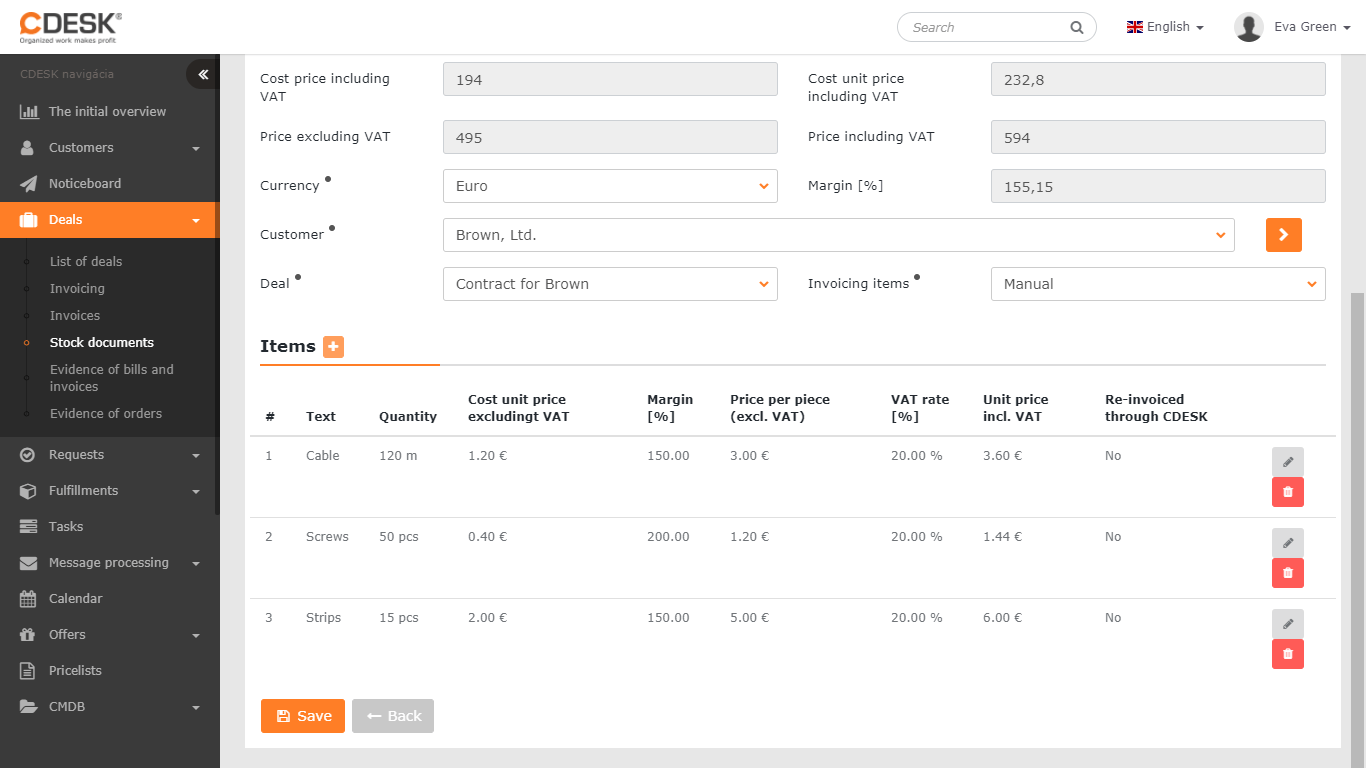The height and width of the screenshot is (768, 1366).
Task: Edit the Cable item row
Action: point(1288,461)
